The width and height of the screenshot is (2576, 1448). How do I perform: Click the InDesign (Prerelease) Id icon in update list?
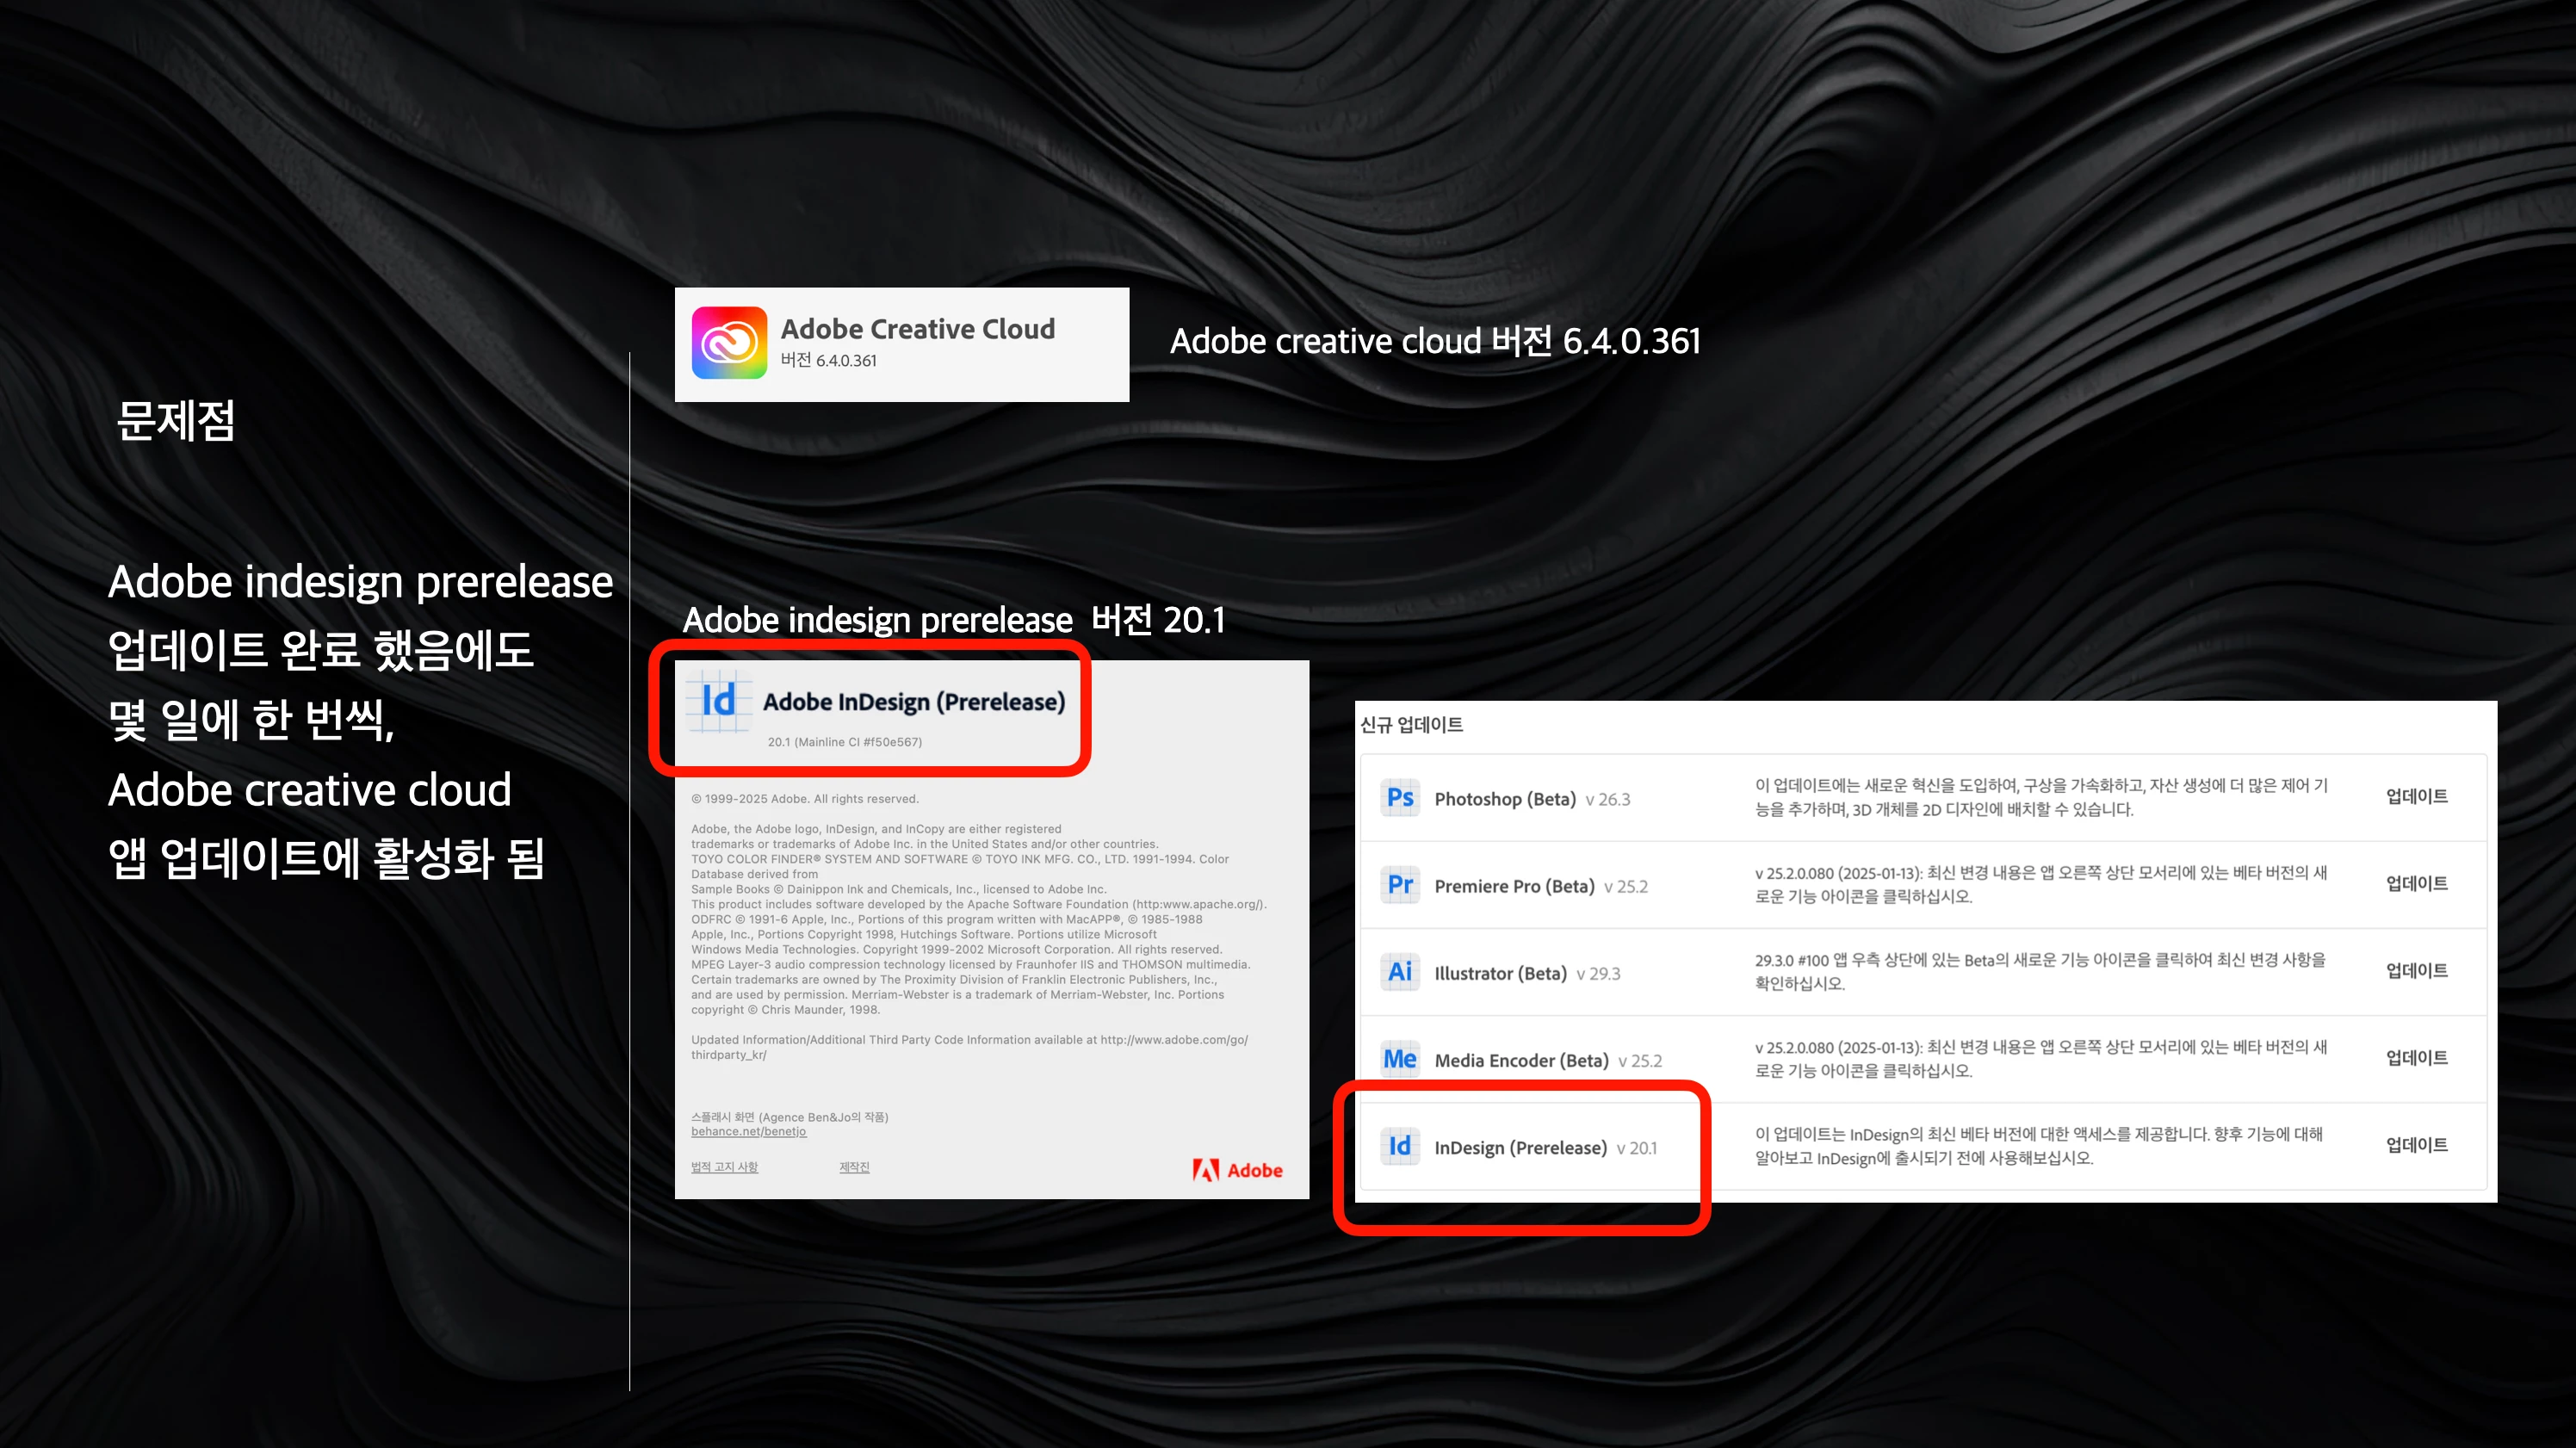click(x=1400, y=1146)
